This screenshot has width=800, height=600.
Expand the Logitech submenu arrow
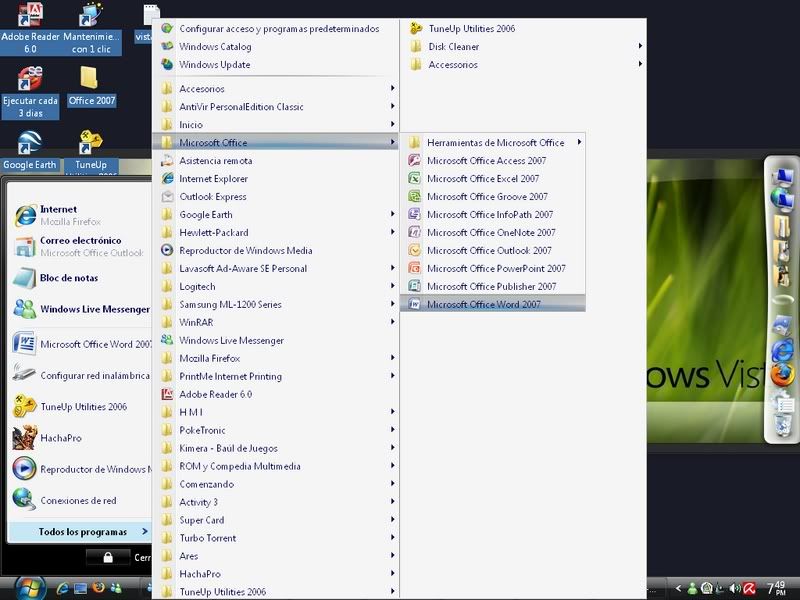pos(392,286)
